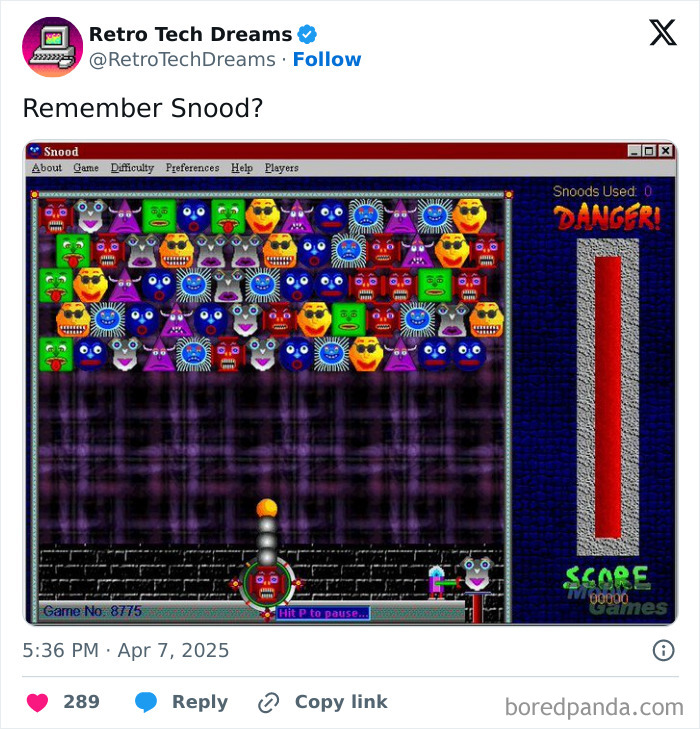Click the X logo in the tweet corner
Image resolution: width=700 pixels, height=729 pixels.
[663, 33]
